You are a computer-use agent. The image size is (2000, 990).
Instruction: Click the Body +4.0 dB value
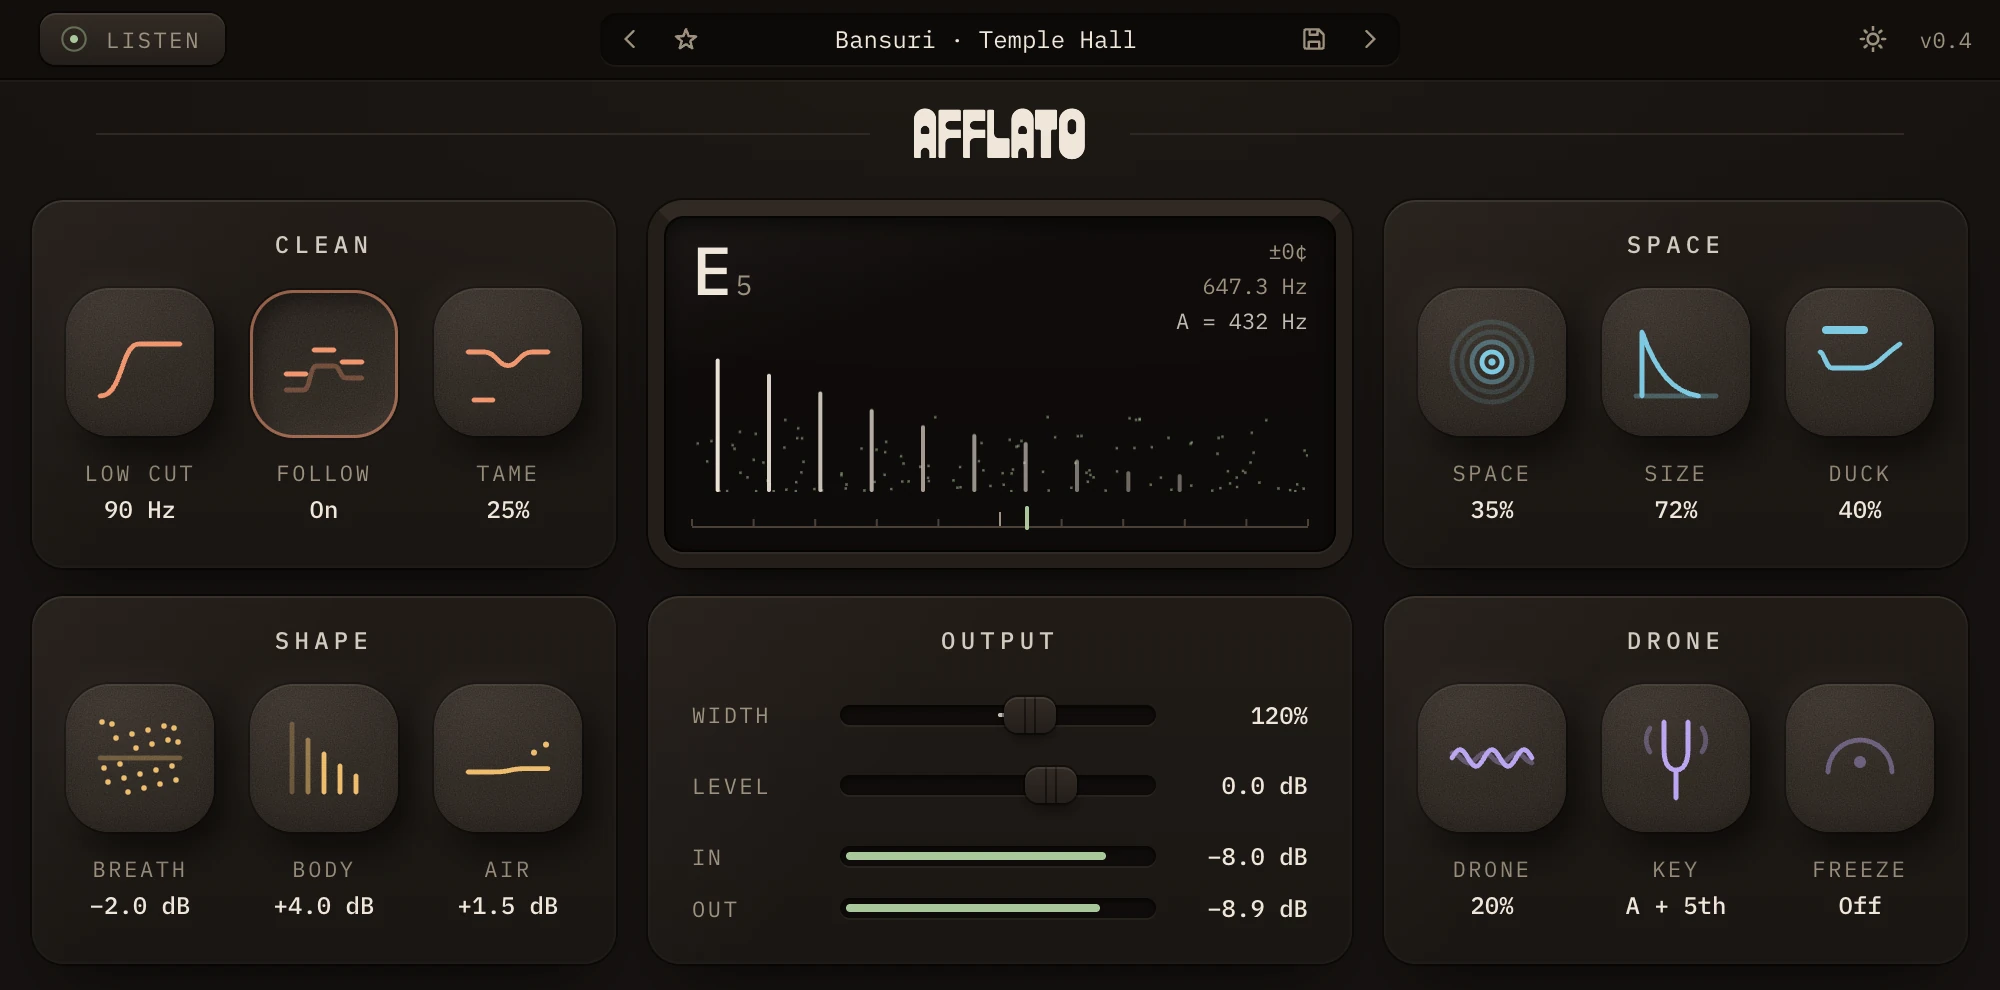324,906
